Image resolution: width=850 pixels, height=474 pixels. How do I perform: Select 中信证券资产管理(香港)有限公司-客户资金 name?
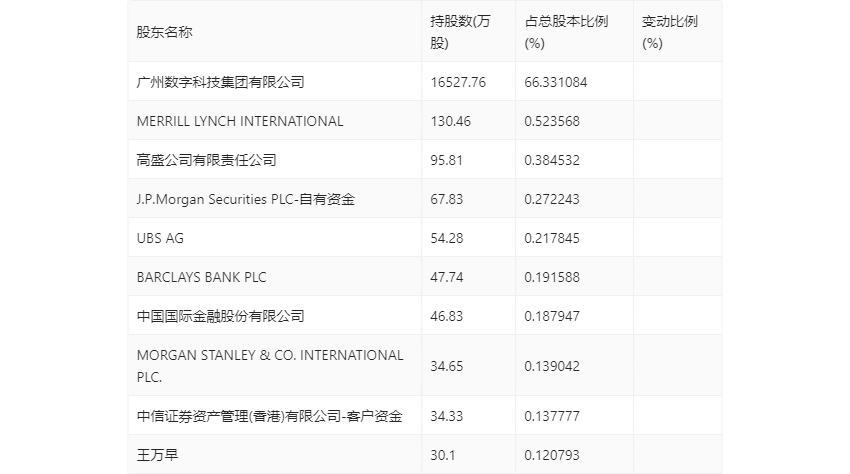point(269,416)
